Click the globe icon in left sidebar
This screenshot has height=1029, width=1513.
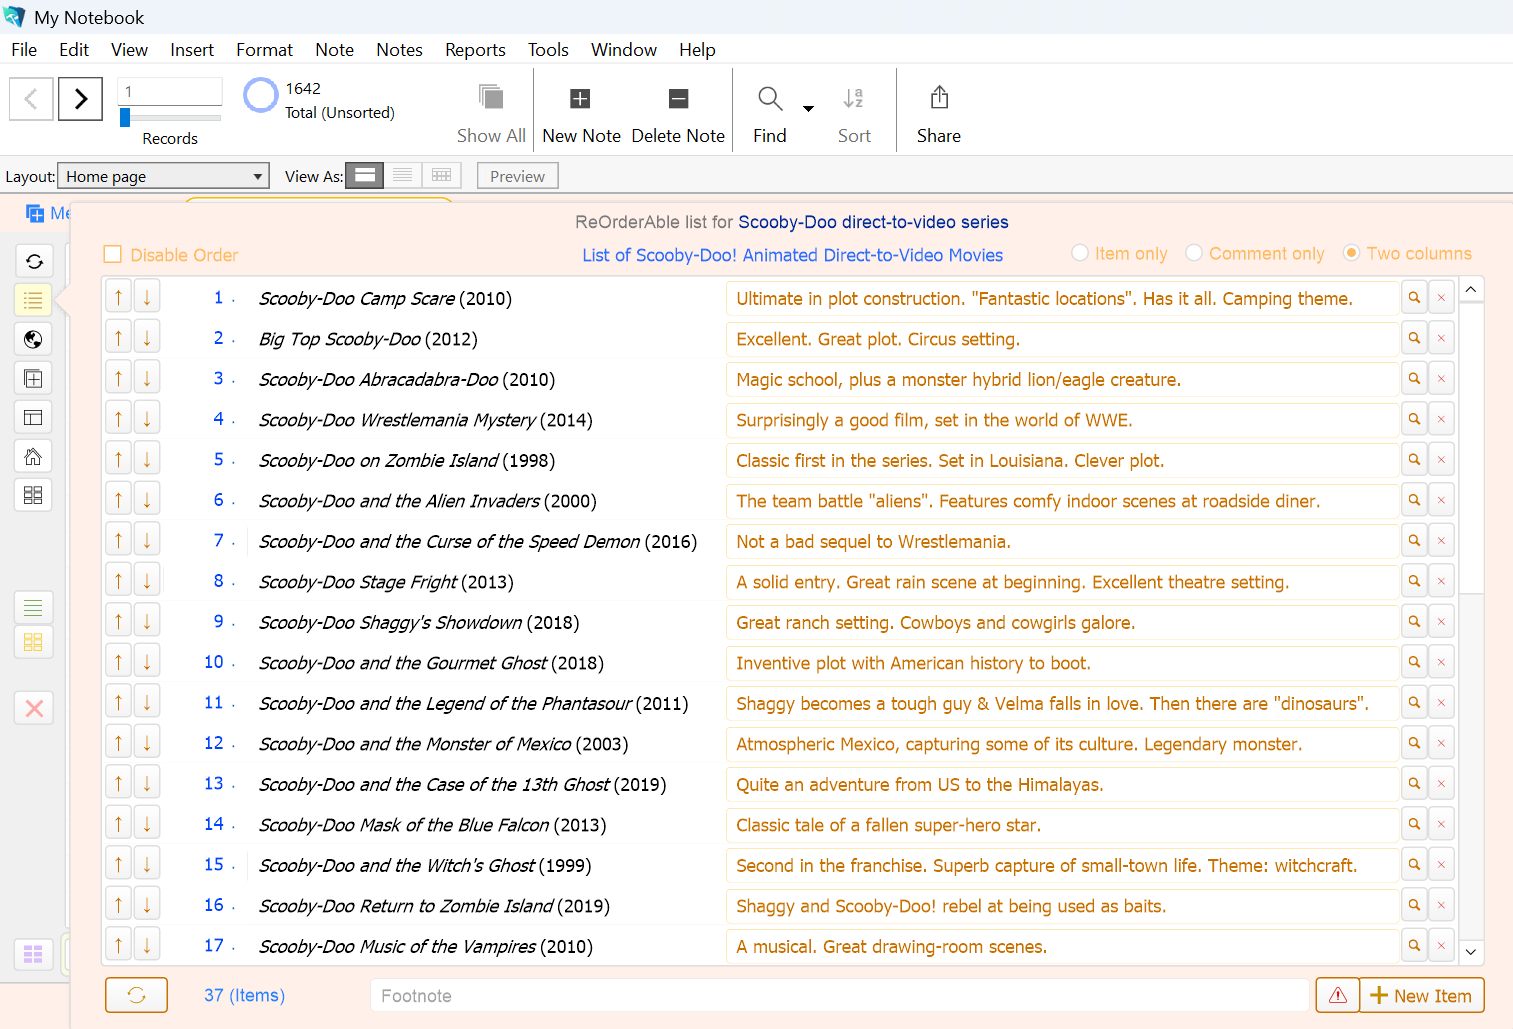coord(33,339)
